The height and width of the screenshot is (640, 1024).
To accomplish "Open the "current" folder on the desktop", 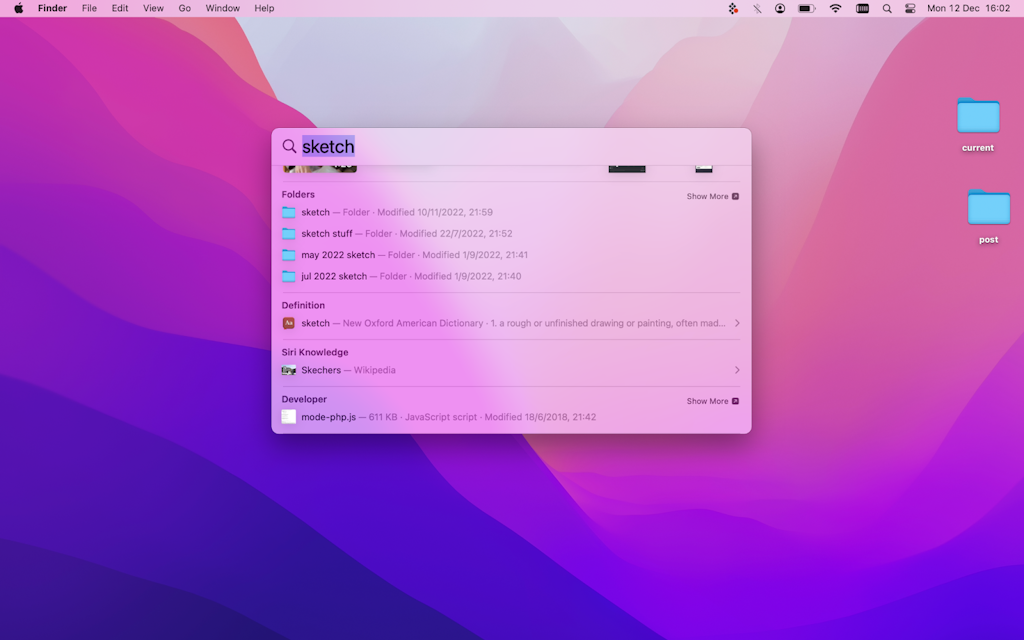I will 977,119.
